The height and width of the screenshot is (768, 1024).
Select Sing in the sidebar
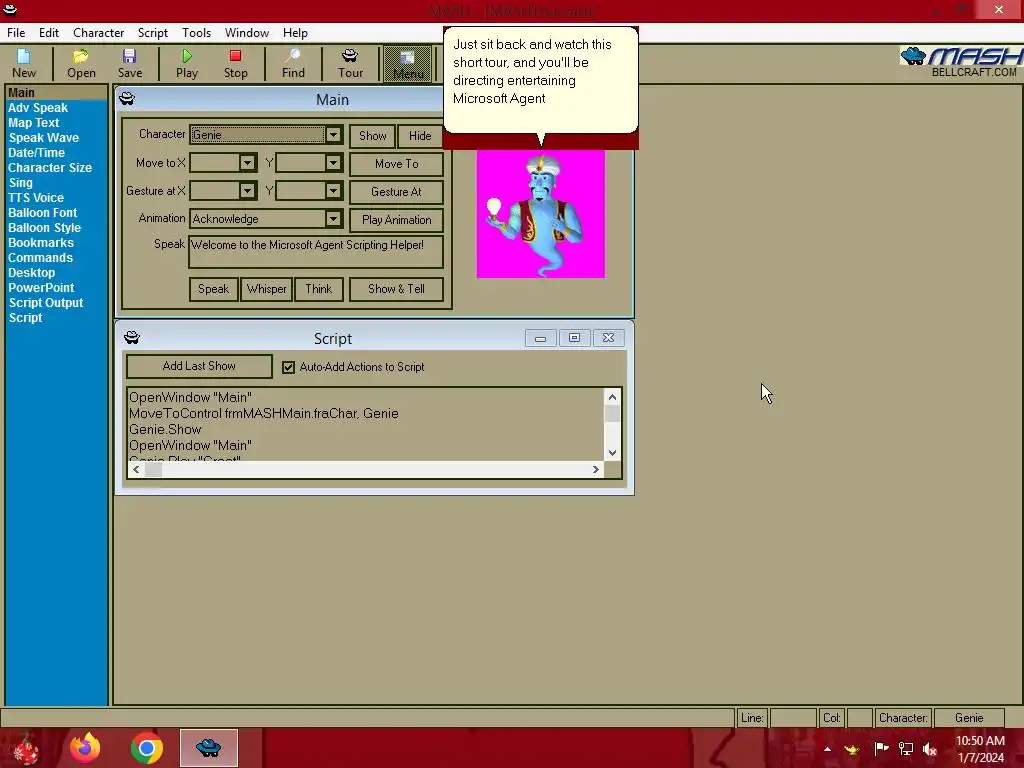[x=20, y=183]
